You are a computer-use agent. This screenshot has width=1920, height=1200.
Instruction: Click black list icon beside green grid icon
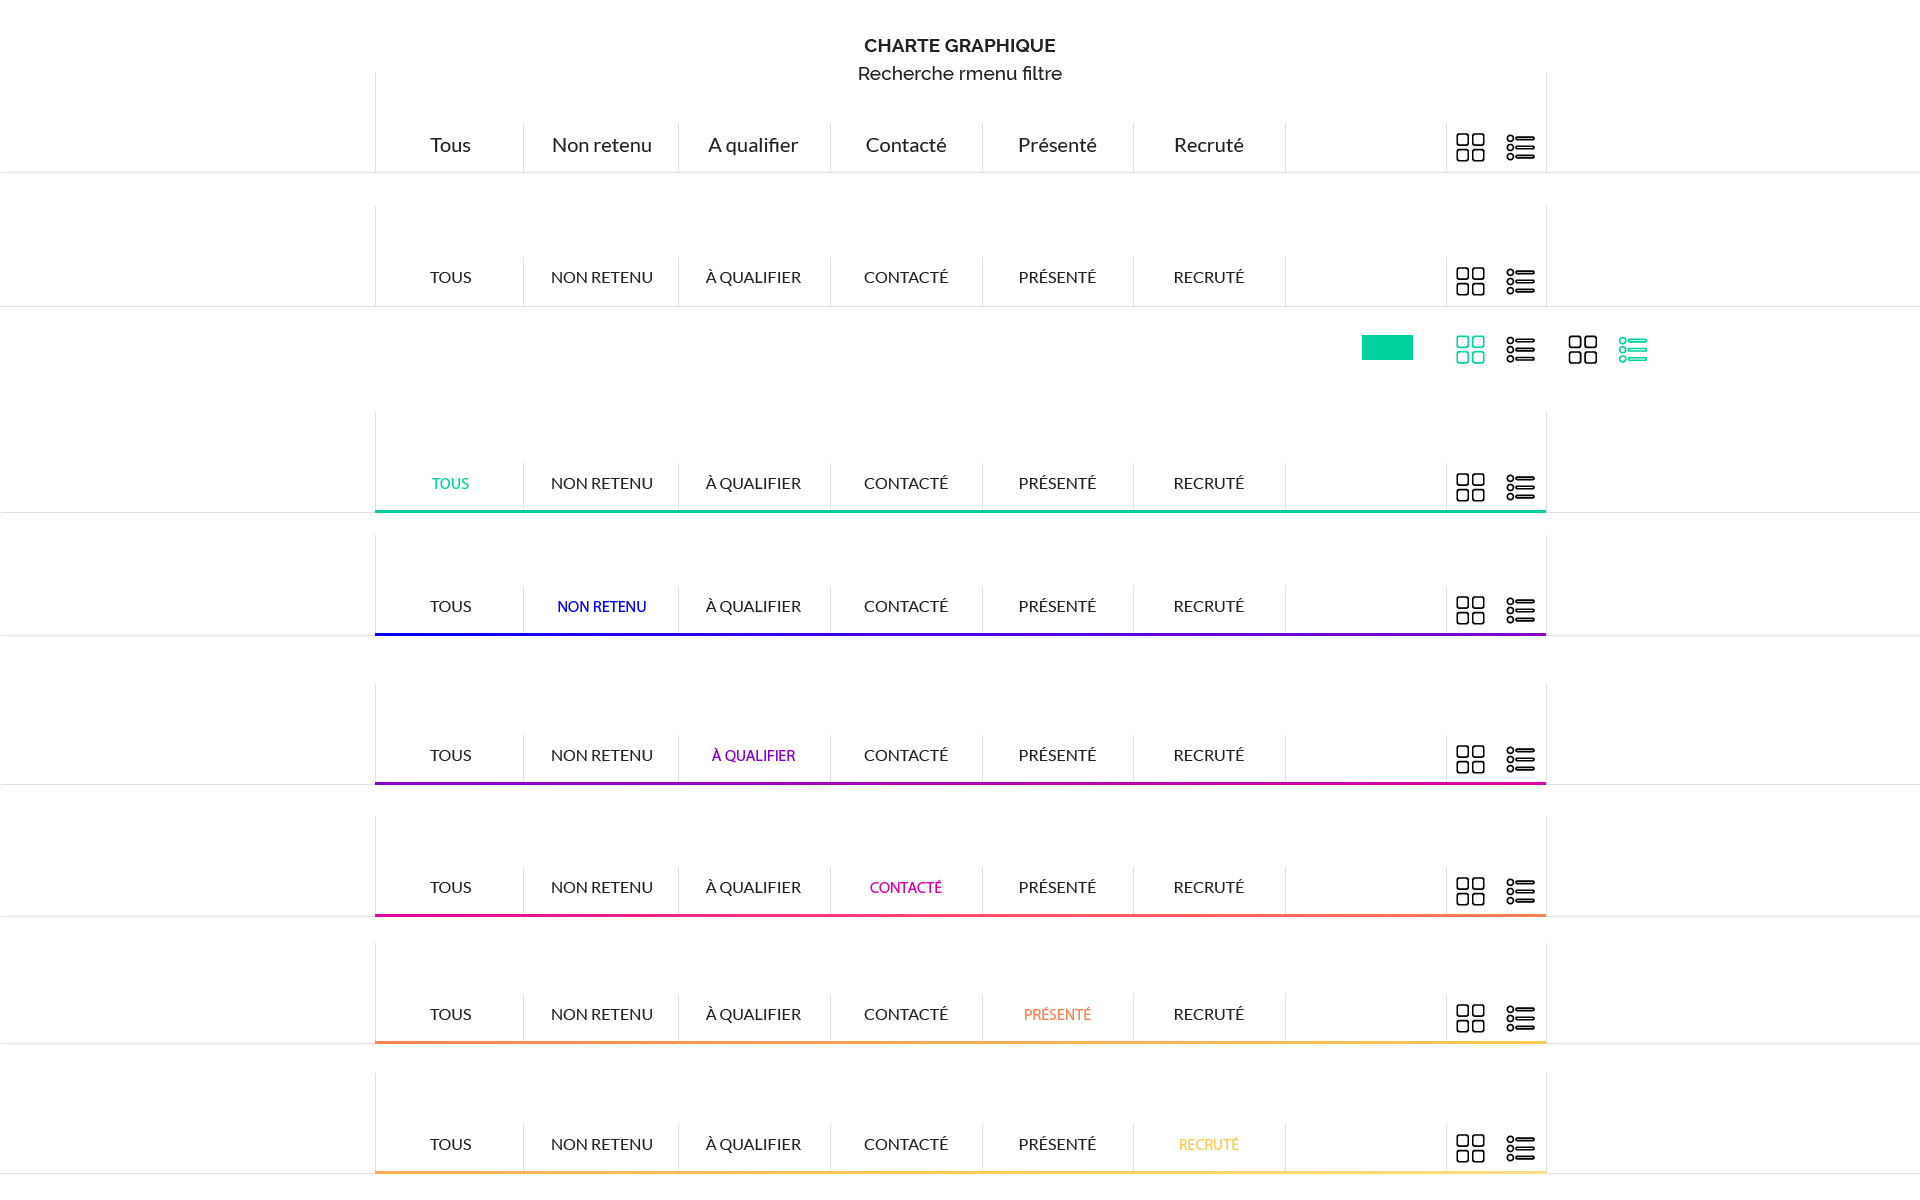pos(1520,349)
